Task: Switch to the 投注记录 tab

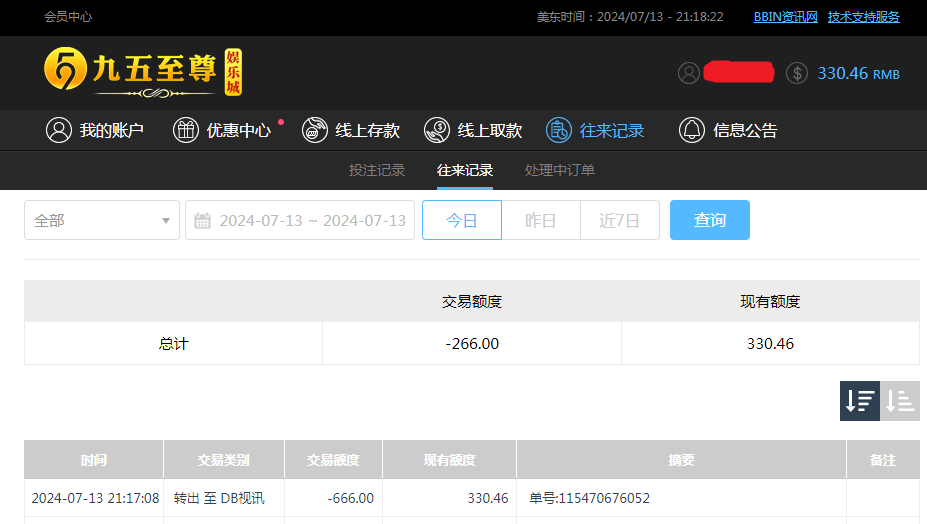Action: (377, 170)
